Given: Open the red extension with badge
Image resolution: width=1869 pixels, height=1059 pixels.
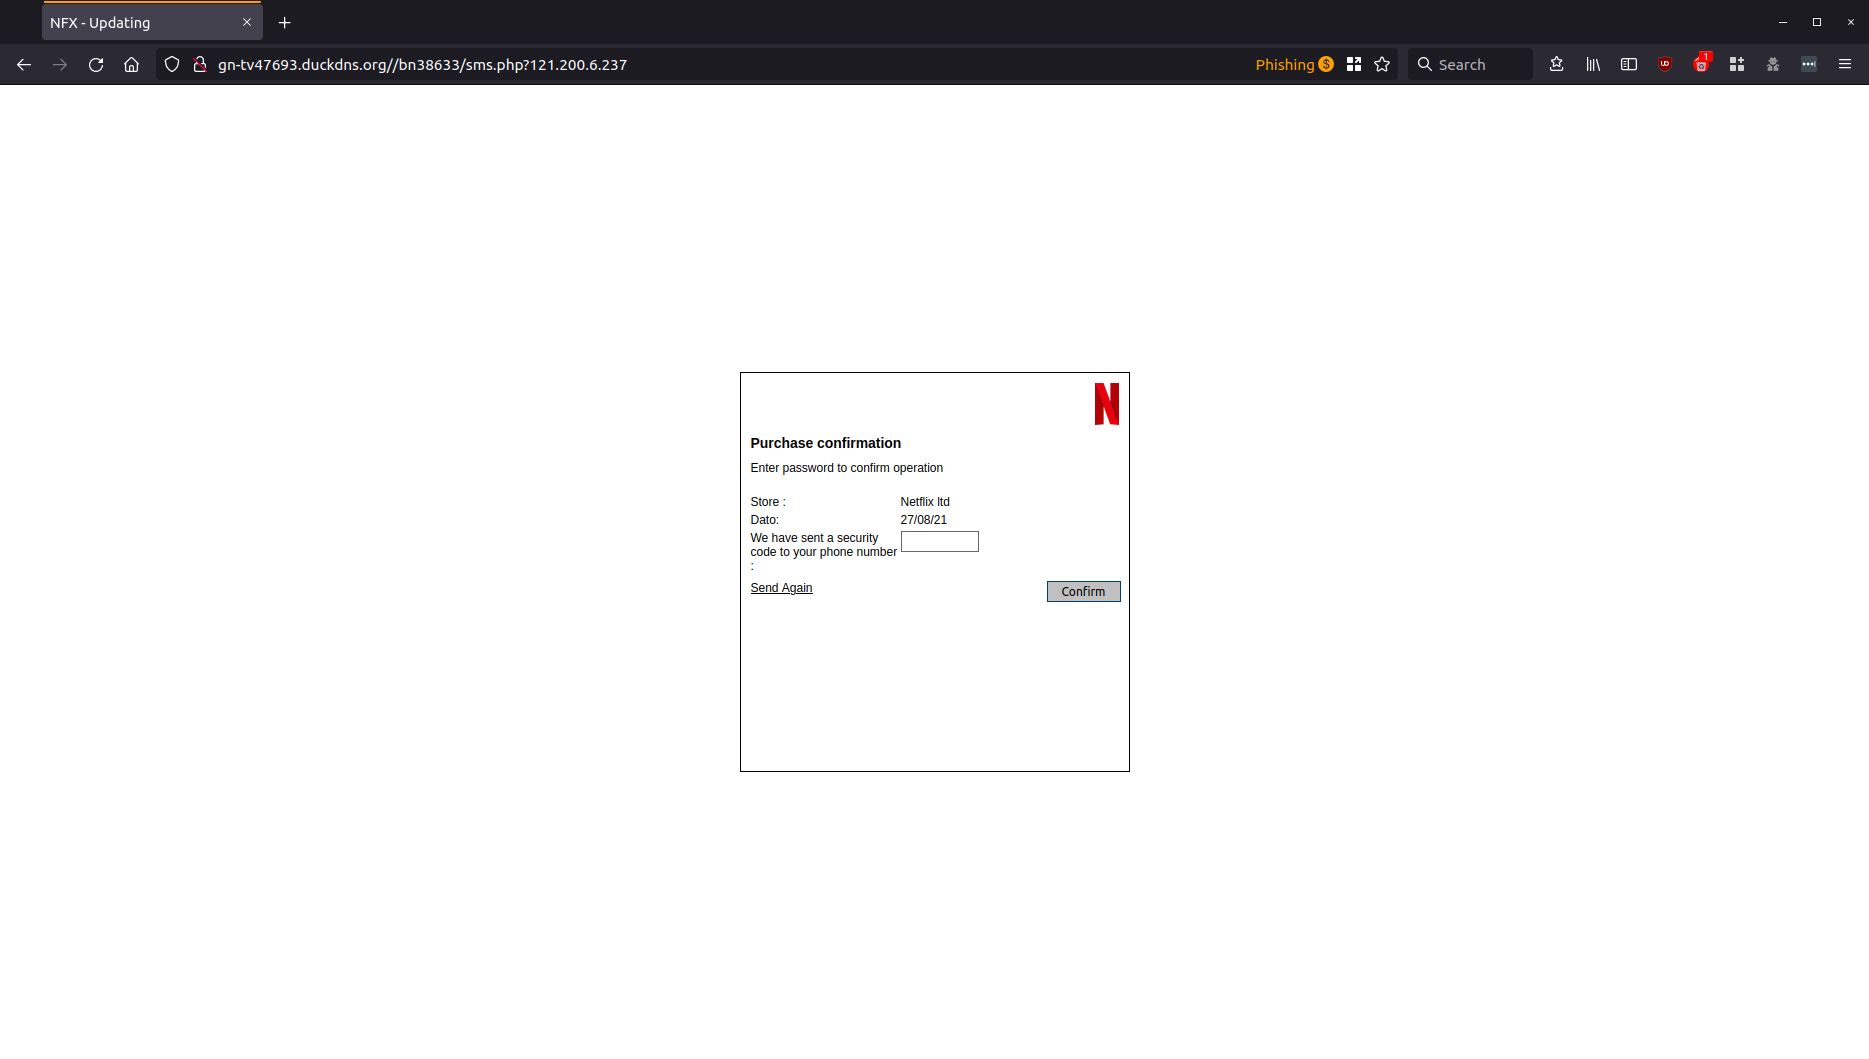Looking at the screenshot, I should tap(1701, 64).
